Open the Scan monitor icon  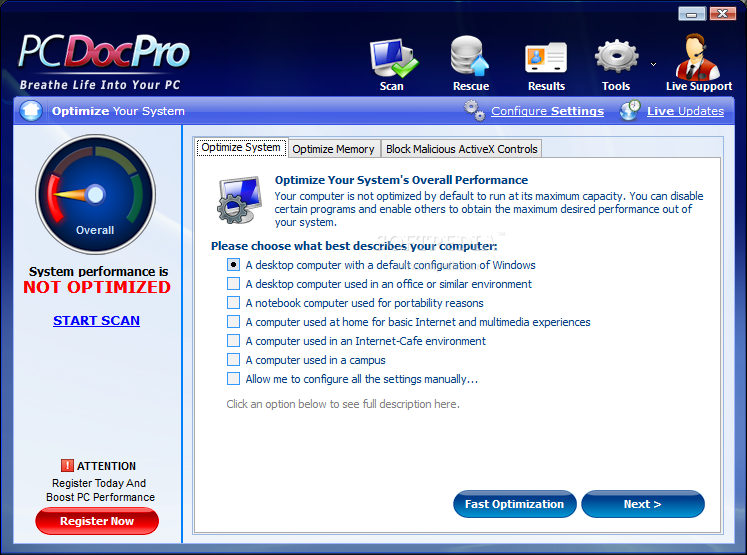[394, 58]
